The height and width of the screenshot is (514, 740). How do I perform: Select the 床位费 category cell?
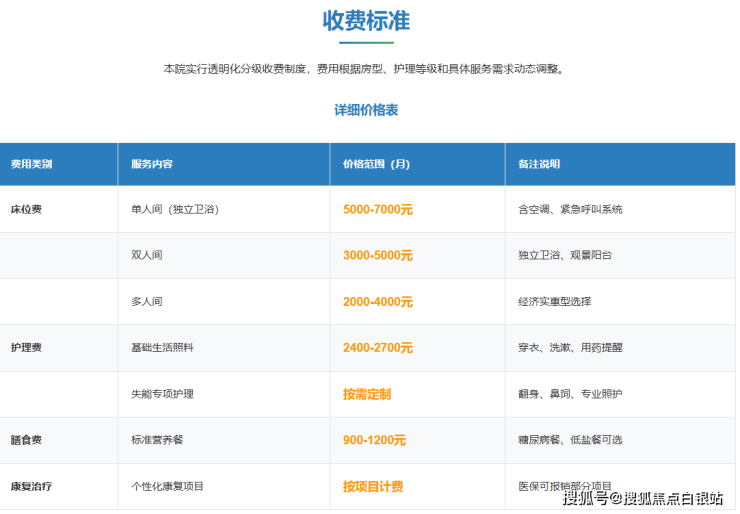[26, 209]
